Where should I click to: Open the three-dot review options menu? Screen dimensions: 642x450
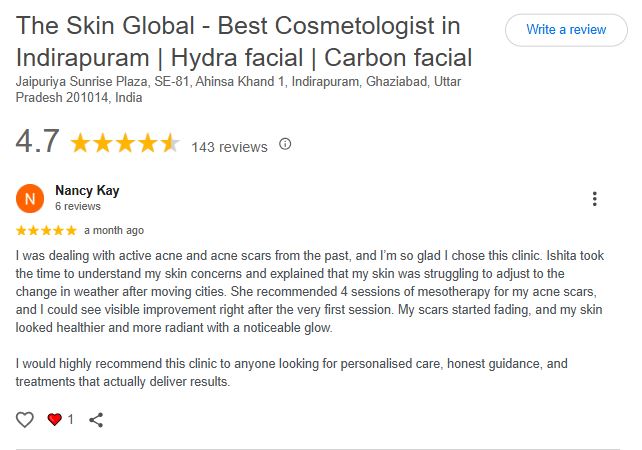(x=595, y=199)
